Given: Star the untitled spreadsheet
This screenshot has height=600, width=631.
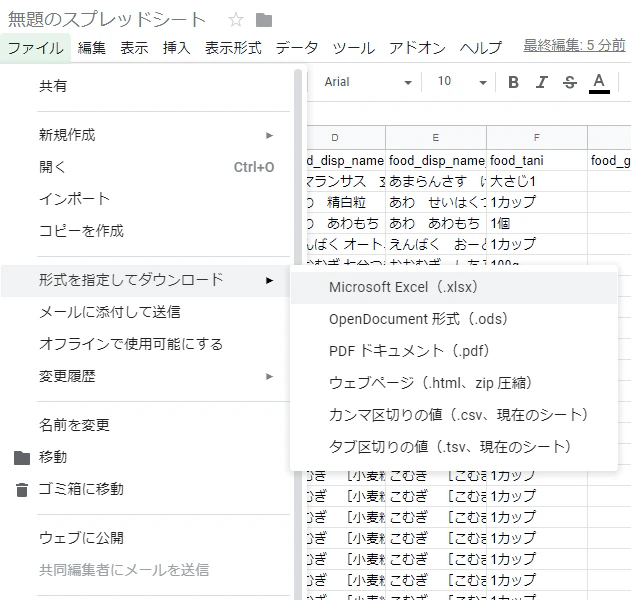Looking at the screenshot, I should pos(235,20).
